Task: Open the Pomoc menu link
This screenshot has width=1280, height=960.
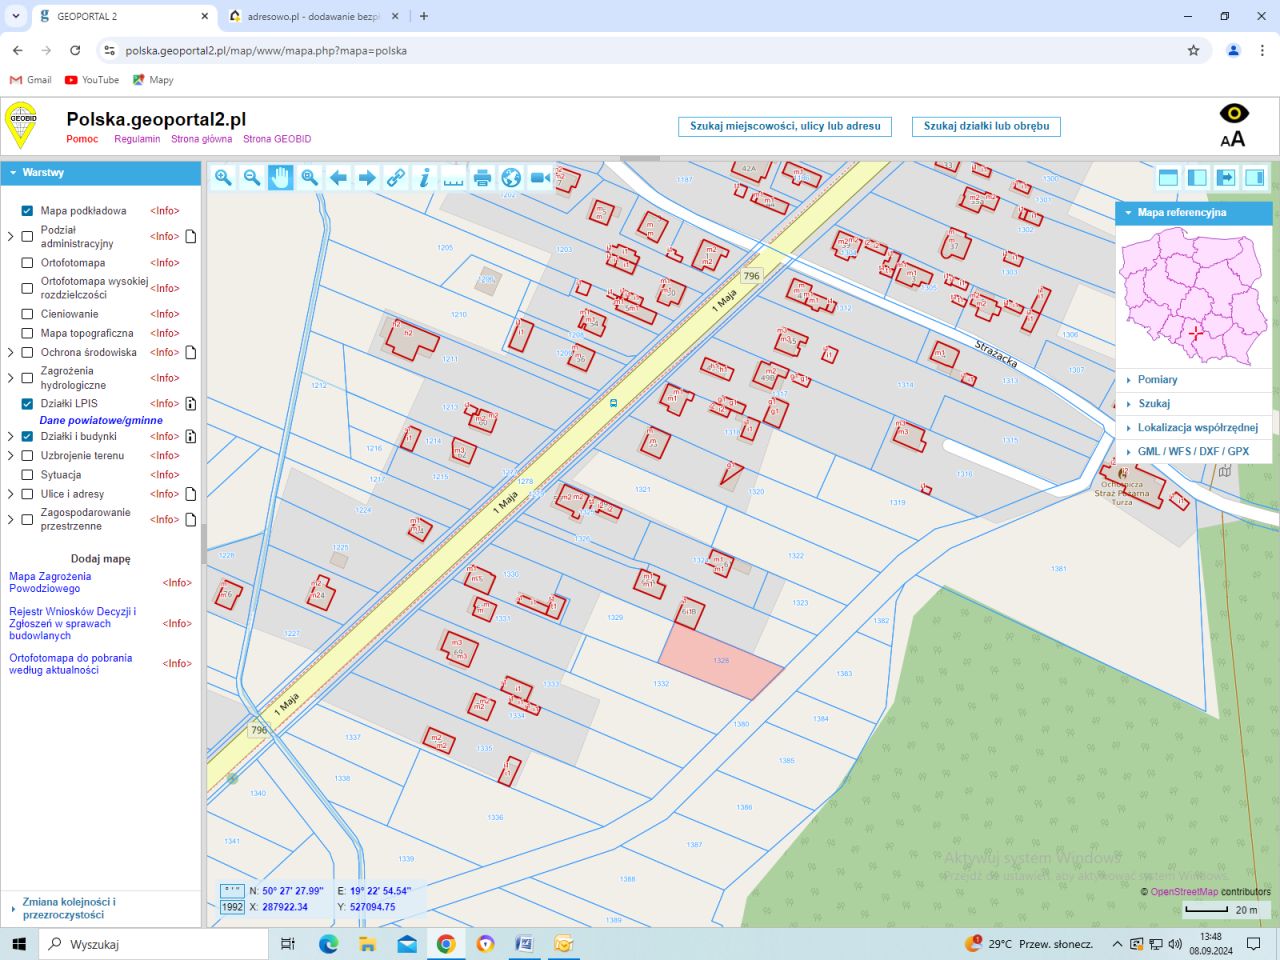Action: pyautogui.click(x=82, y=139)
